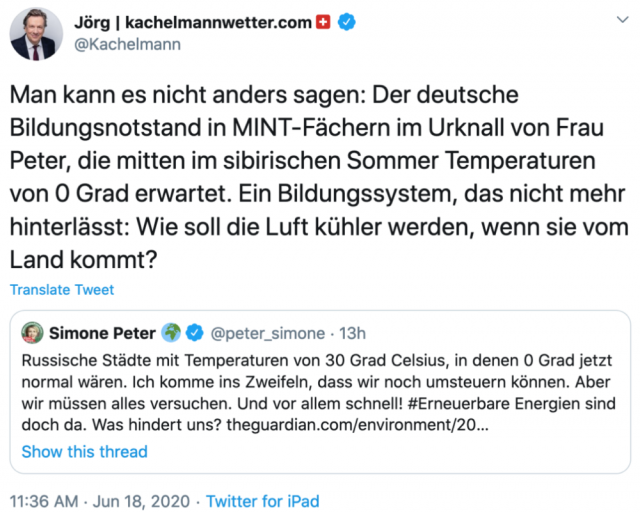Click the Swiss flag emoji beside Jörg's name
Image resolution: width=640 pixels, height=513 pixels.
click(322, 22)
